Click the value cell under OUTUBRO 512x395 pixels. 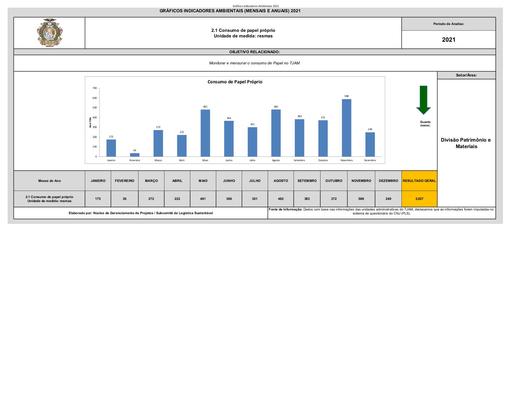click(334, 199)
